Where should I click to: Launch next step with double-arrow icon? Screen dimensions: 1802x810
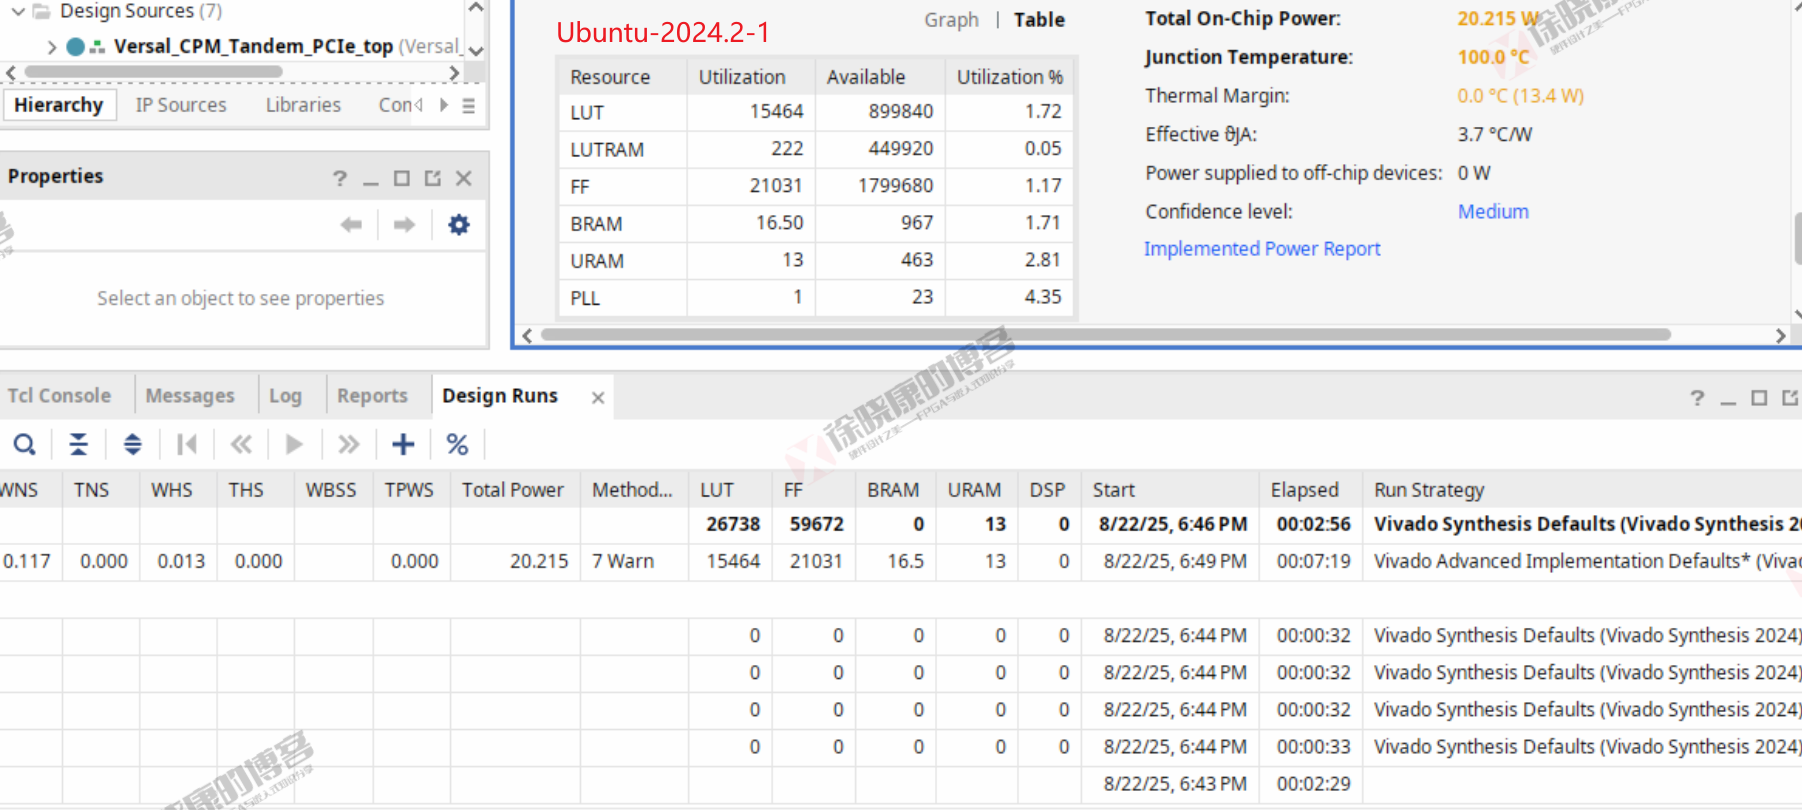tap(348, 444)
